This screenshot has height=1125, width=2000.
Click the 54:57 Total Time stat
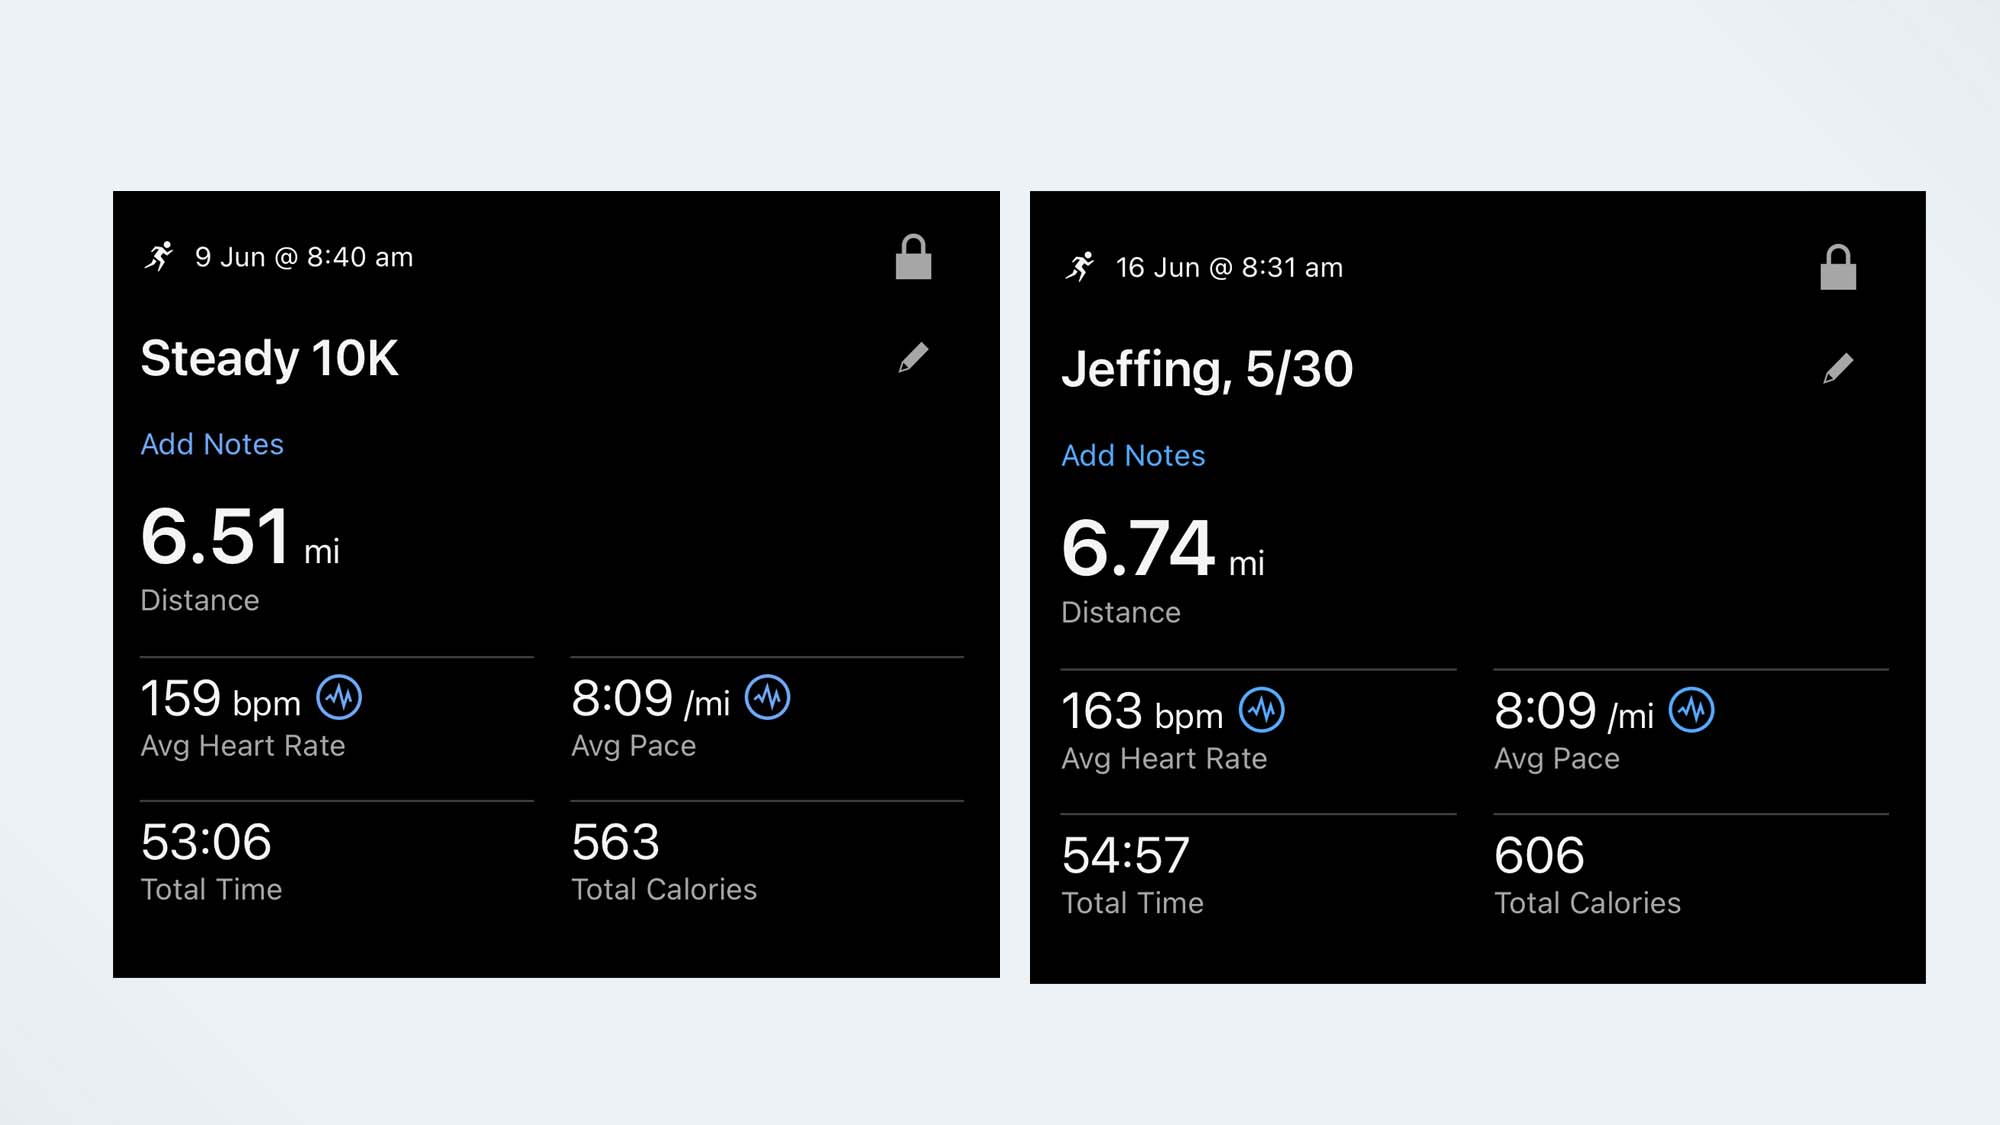(1126, 857)
